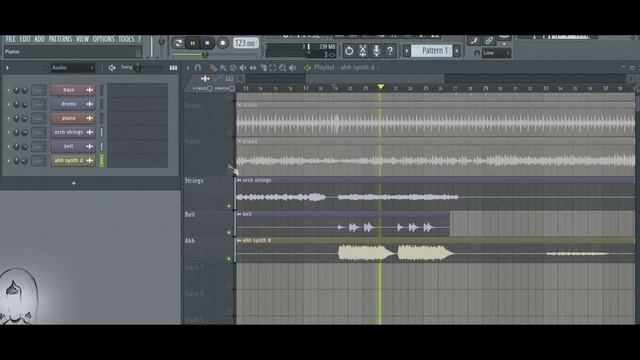Screen dimensions: 640x360
Task: Click the question mark help icon
Action: click(390, 51)
